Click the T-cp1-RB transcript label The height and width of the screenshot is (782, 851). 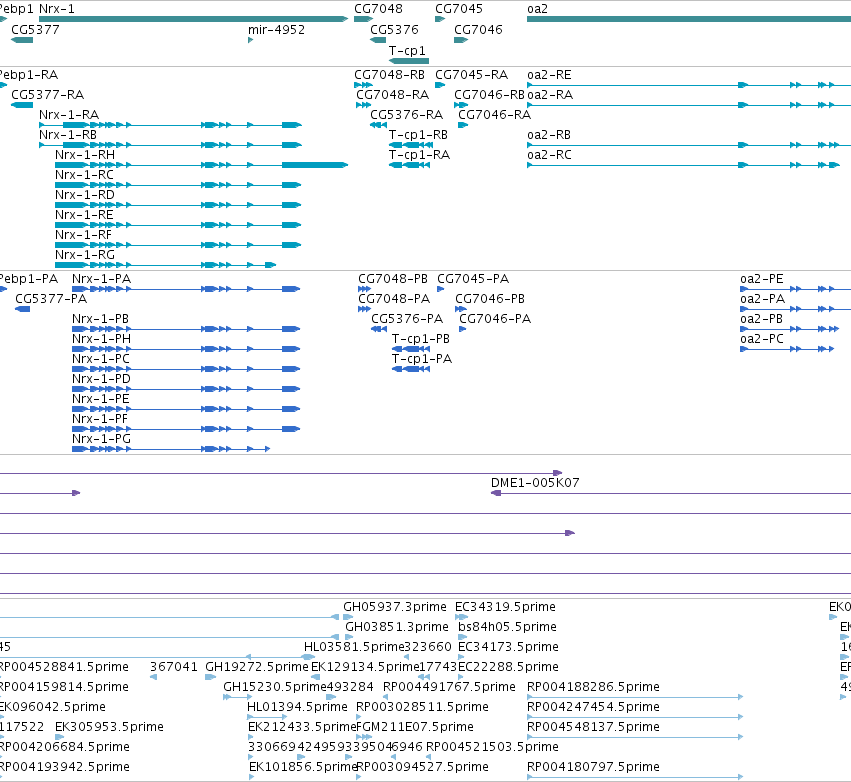click(418, 135)
